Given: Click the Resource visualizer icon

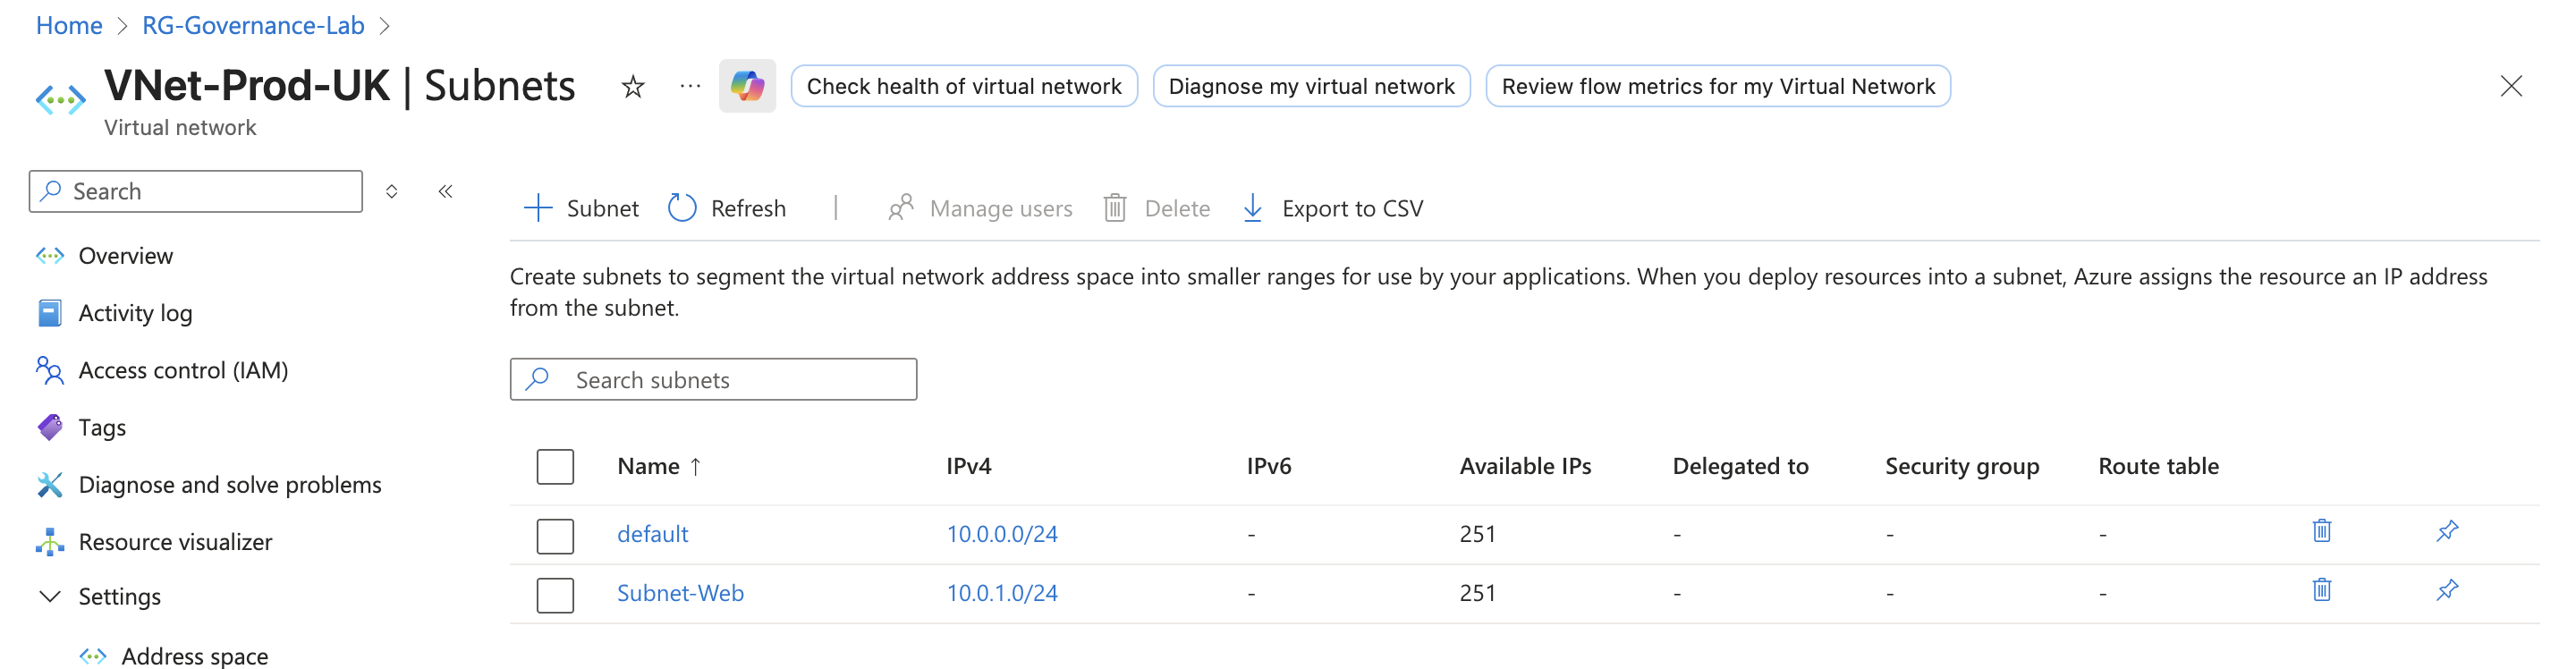Looking at the screenshot, I should coord(50,541).
